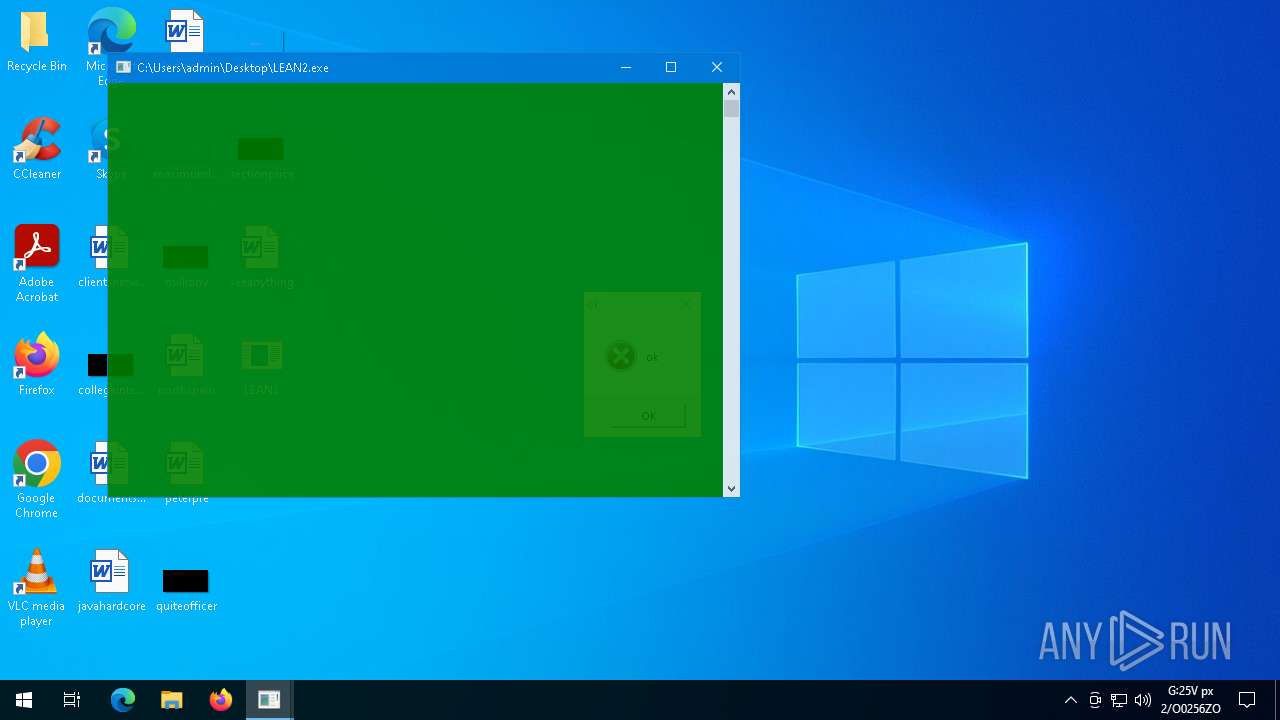This screenshot has height=720, width=1280.
Task: Click the scroll-up arrow in LEAN2.exe window
Action: point(731,91)
